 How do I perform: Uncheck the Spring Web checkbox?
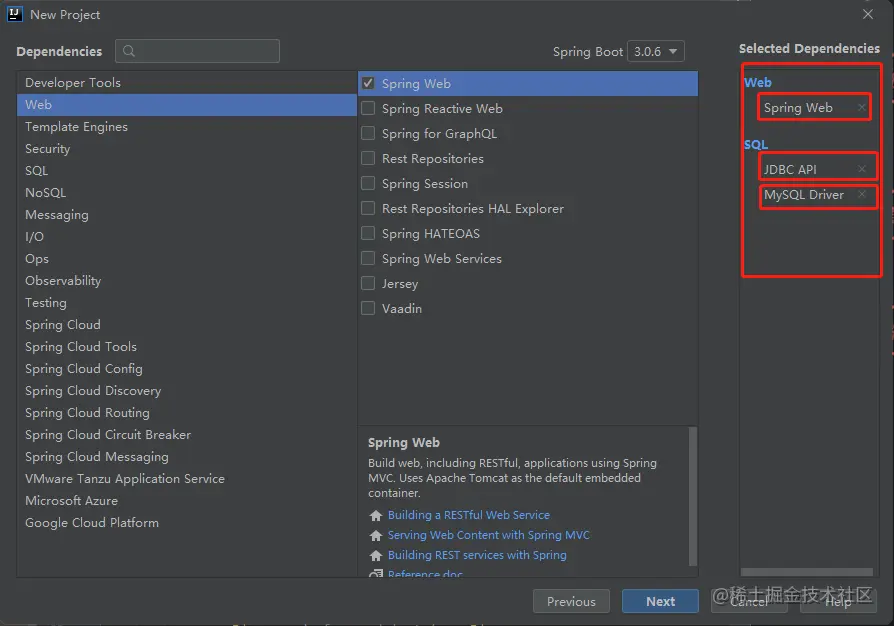[368, 83]
